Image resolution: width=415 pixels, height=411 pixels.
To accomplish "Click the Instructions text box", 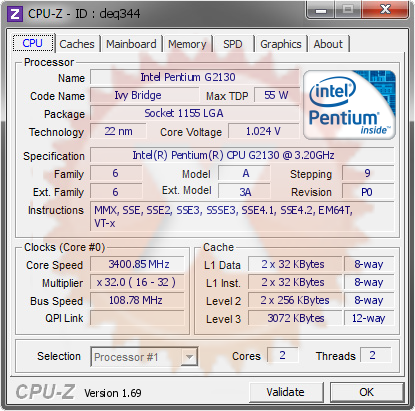I will tap(242, 216).
